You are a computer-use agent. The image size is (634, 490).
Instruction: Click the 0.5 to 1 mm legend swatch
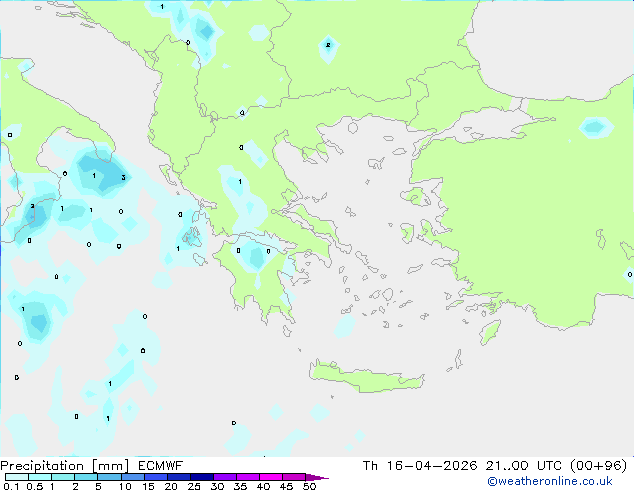(40, 477)
